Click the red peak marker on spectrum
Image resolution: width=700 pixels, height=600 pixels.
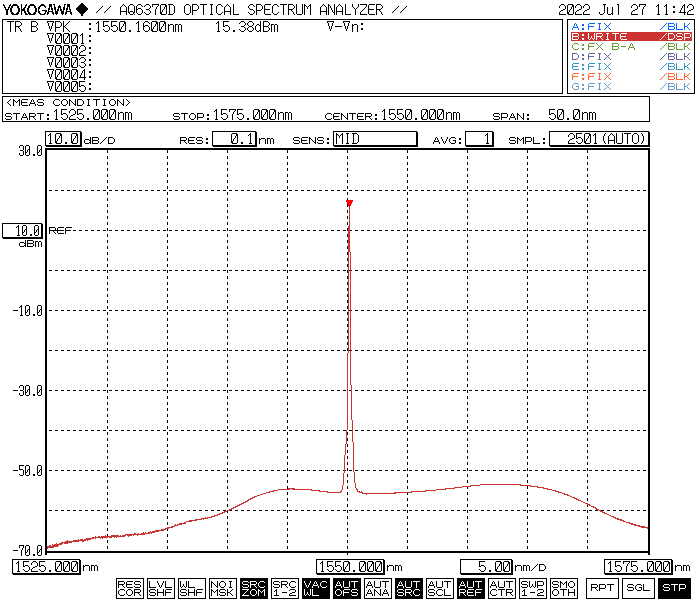[349, 204]
